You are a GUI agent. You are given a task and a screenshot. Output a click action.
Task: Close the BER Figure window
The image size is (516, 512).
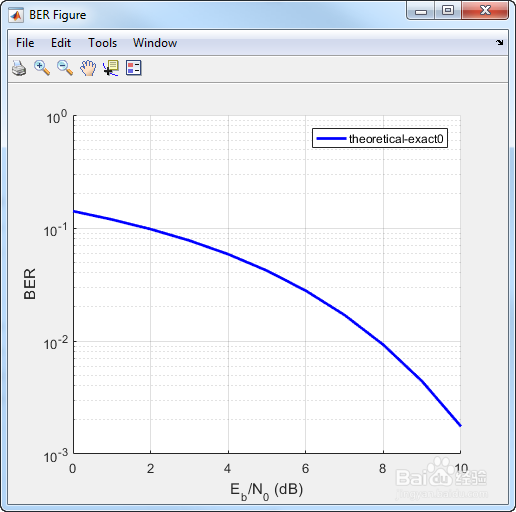(485, 11)
